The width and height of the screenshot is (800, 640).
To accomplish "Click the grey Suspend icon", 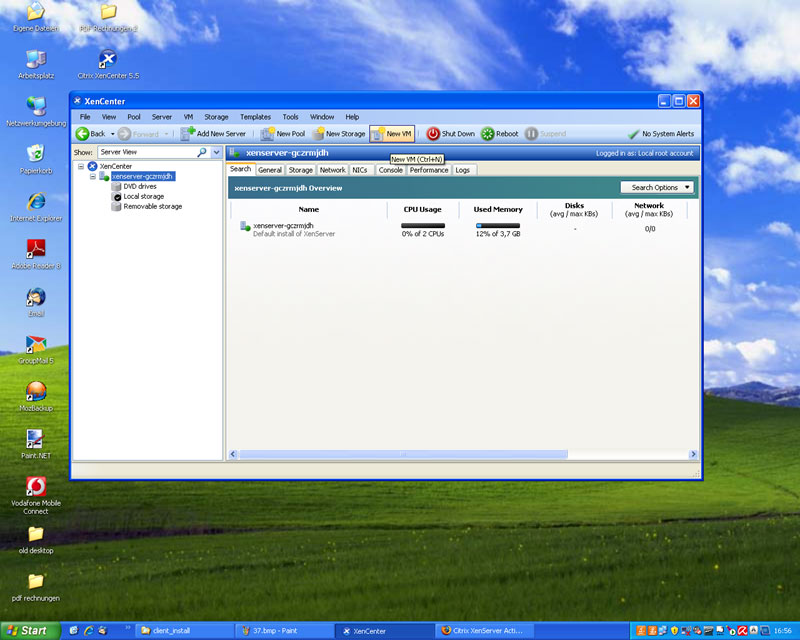I will point(531,134).
